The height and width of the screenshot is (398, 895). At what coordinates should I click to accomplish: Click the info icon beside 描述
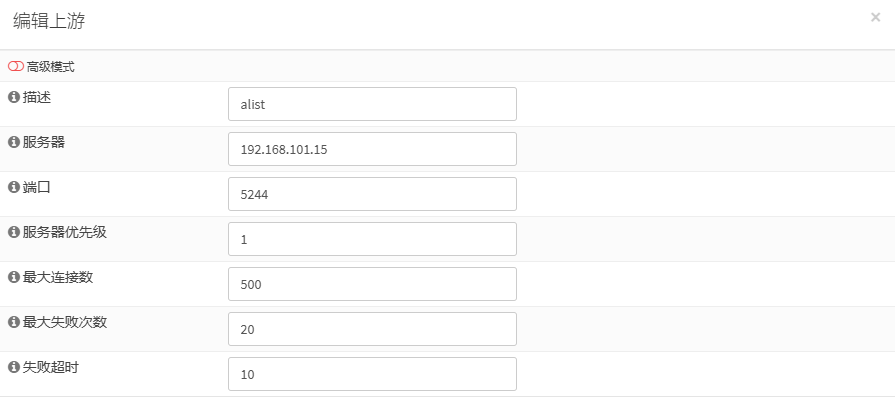pyautogui.click(x=14, y=97)
